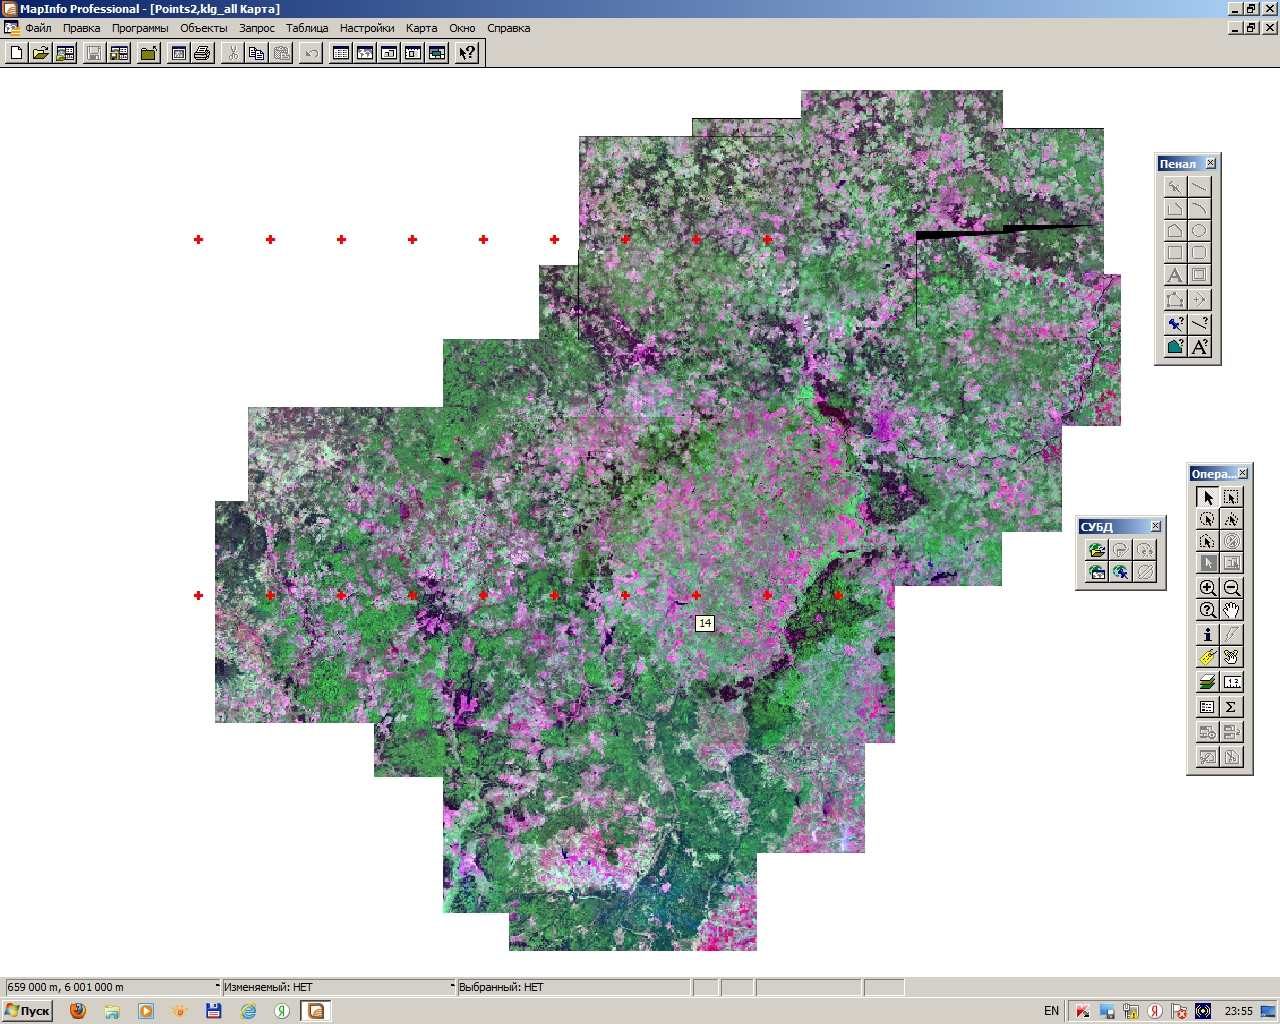Expand the Изменяемый layer dropdown
This screenshot has width=1280, height=1024.
coord(452,986)
